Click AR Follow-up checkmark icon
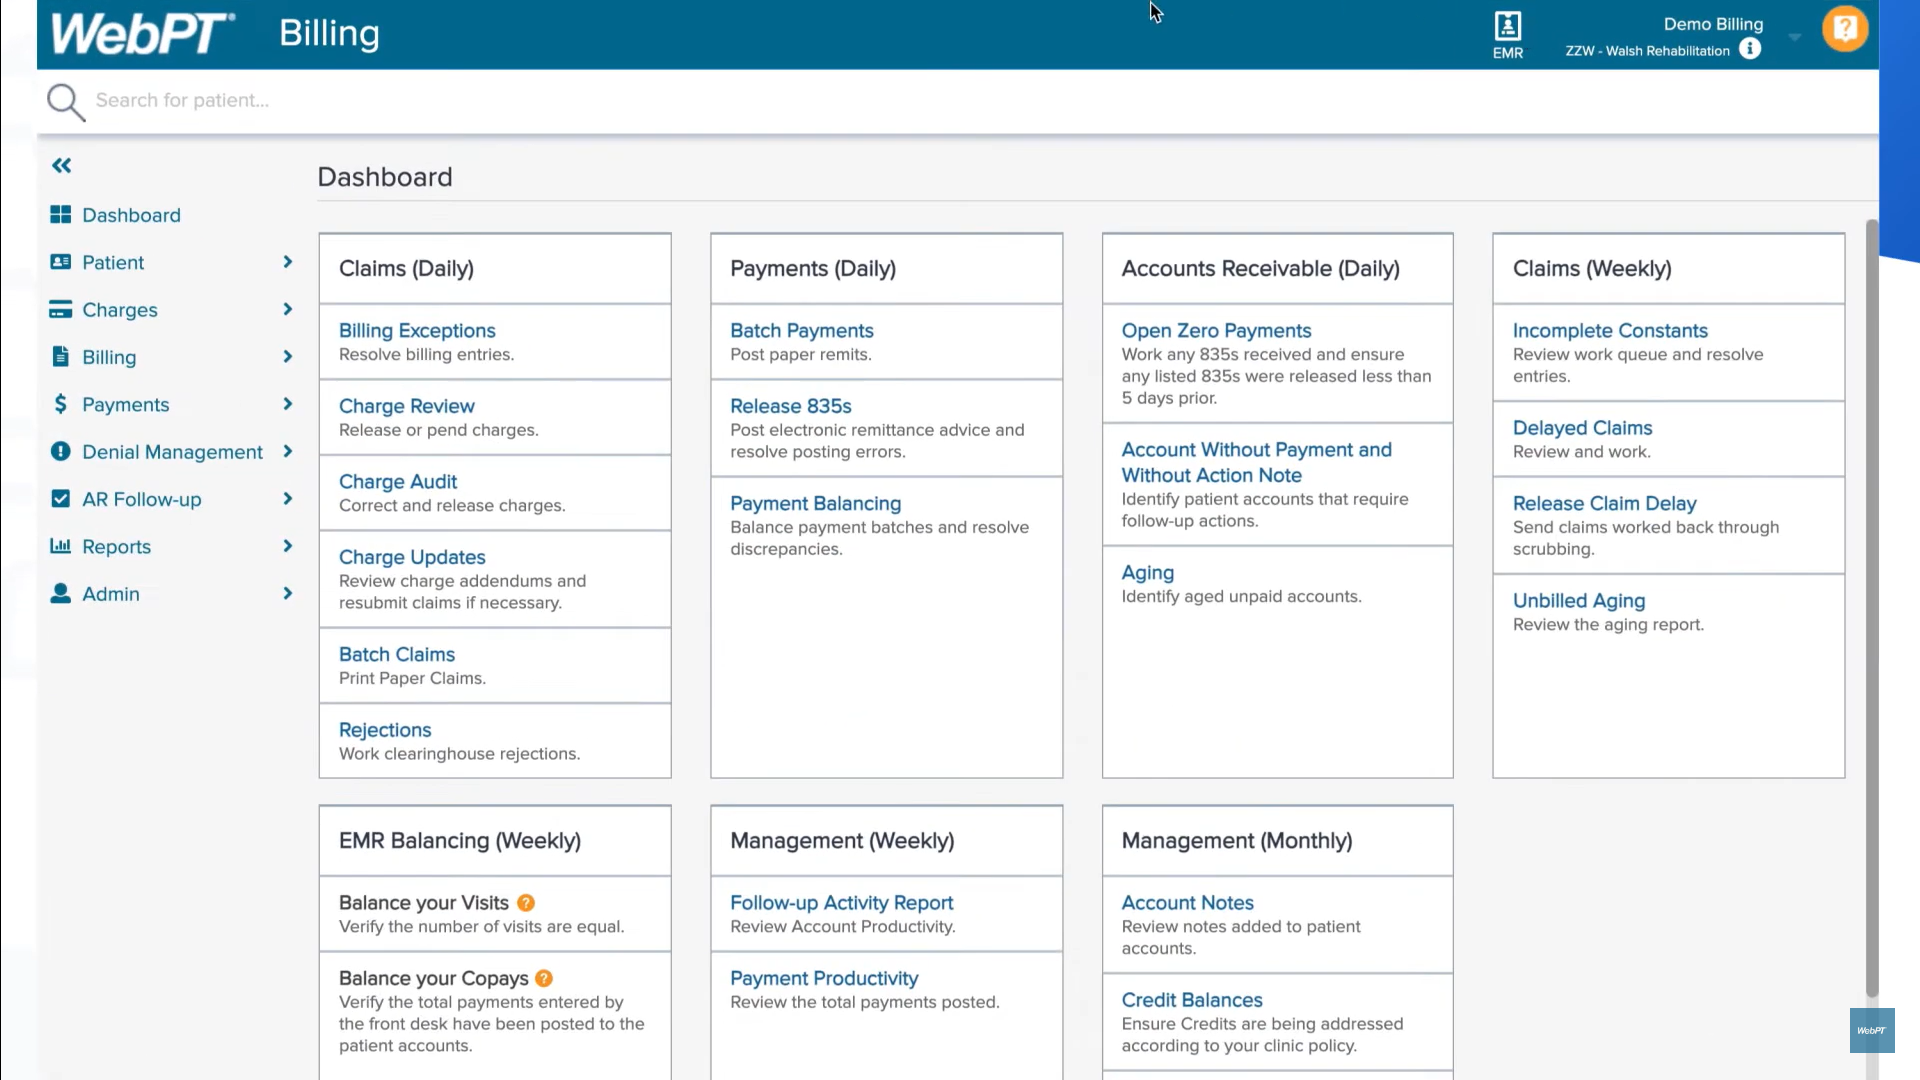The height and width of the screenshot is (1080, 1920). [60, 499]
